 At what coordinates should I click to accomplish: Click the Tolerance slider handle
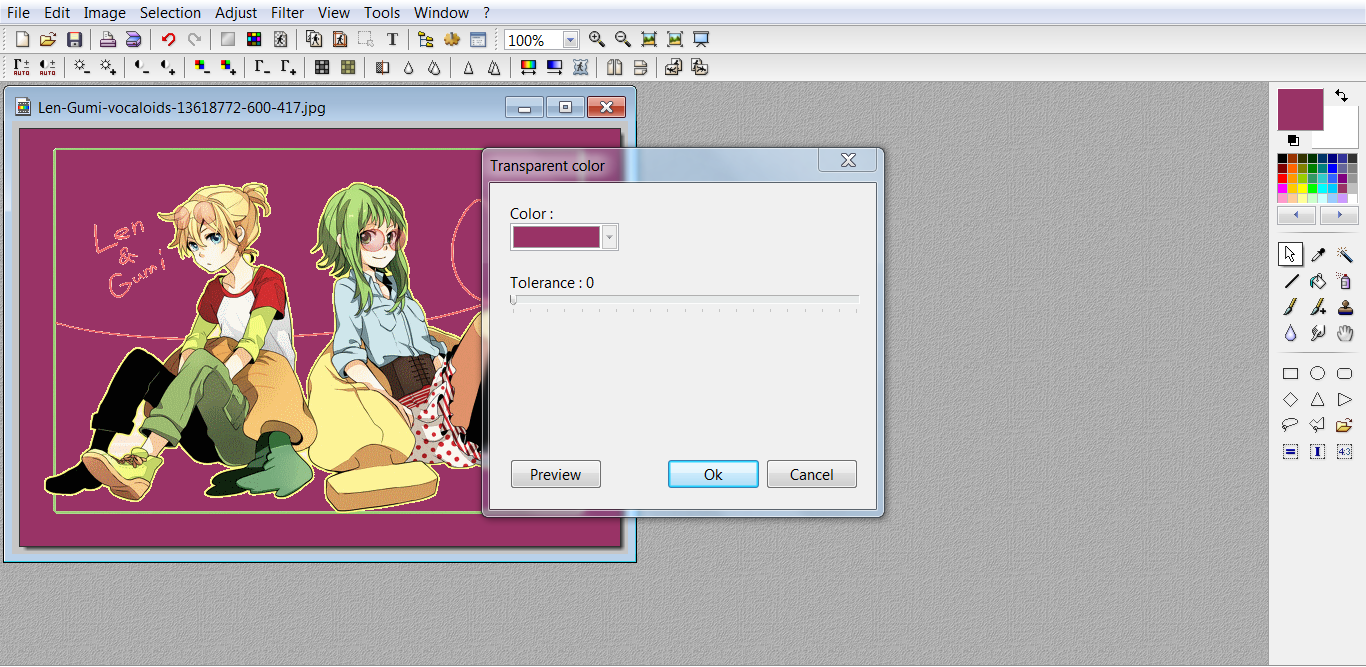[513, 299]
